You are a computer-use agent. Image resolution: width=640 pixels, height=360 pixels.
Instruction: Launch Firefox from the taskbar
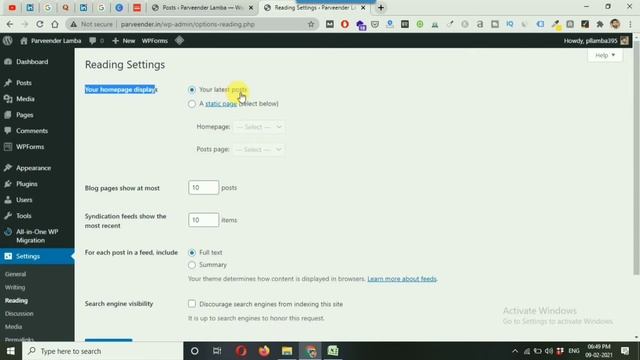pos(264,351)
